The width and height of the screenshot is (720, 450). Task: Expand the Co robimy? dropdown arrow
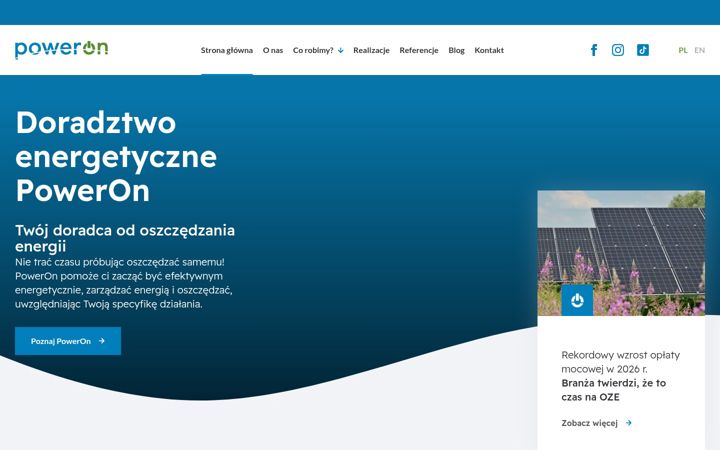click(340, 51)
